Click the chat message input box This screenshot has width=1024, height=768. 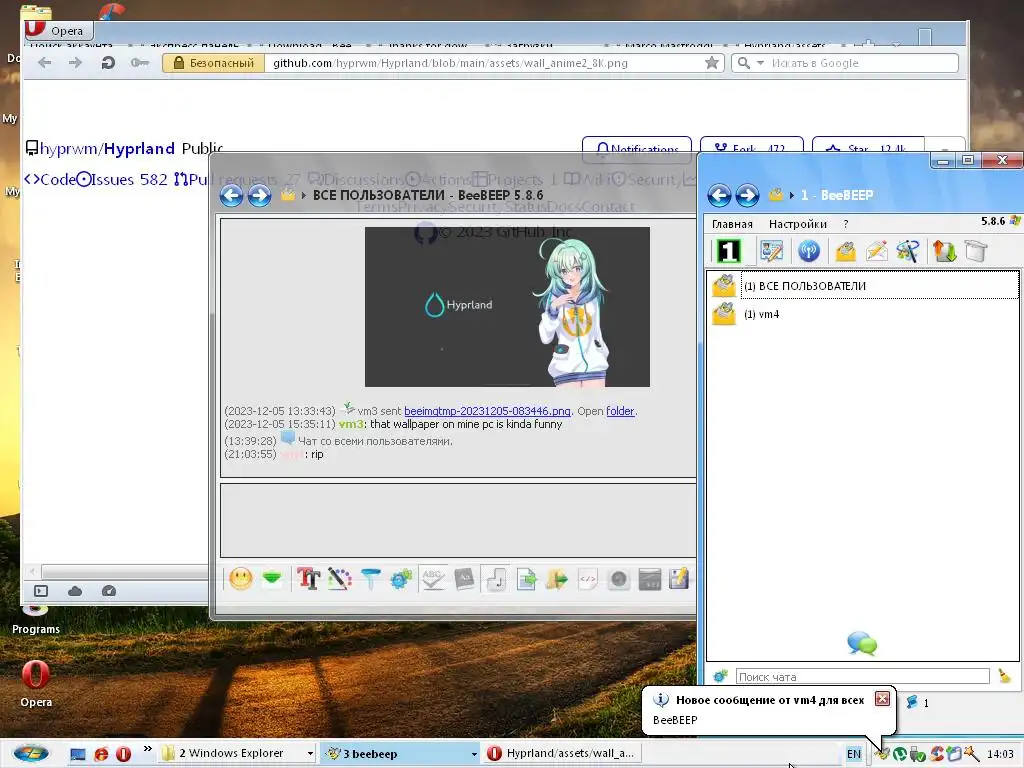(x=458, y=520)
